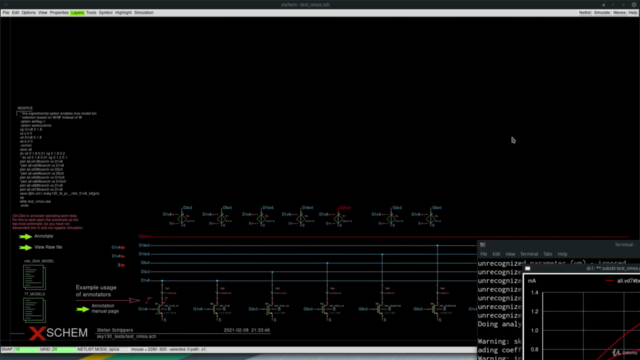Click the plot window title-bar icon

click(527, 269)
